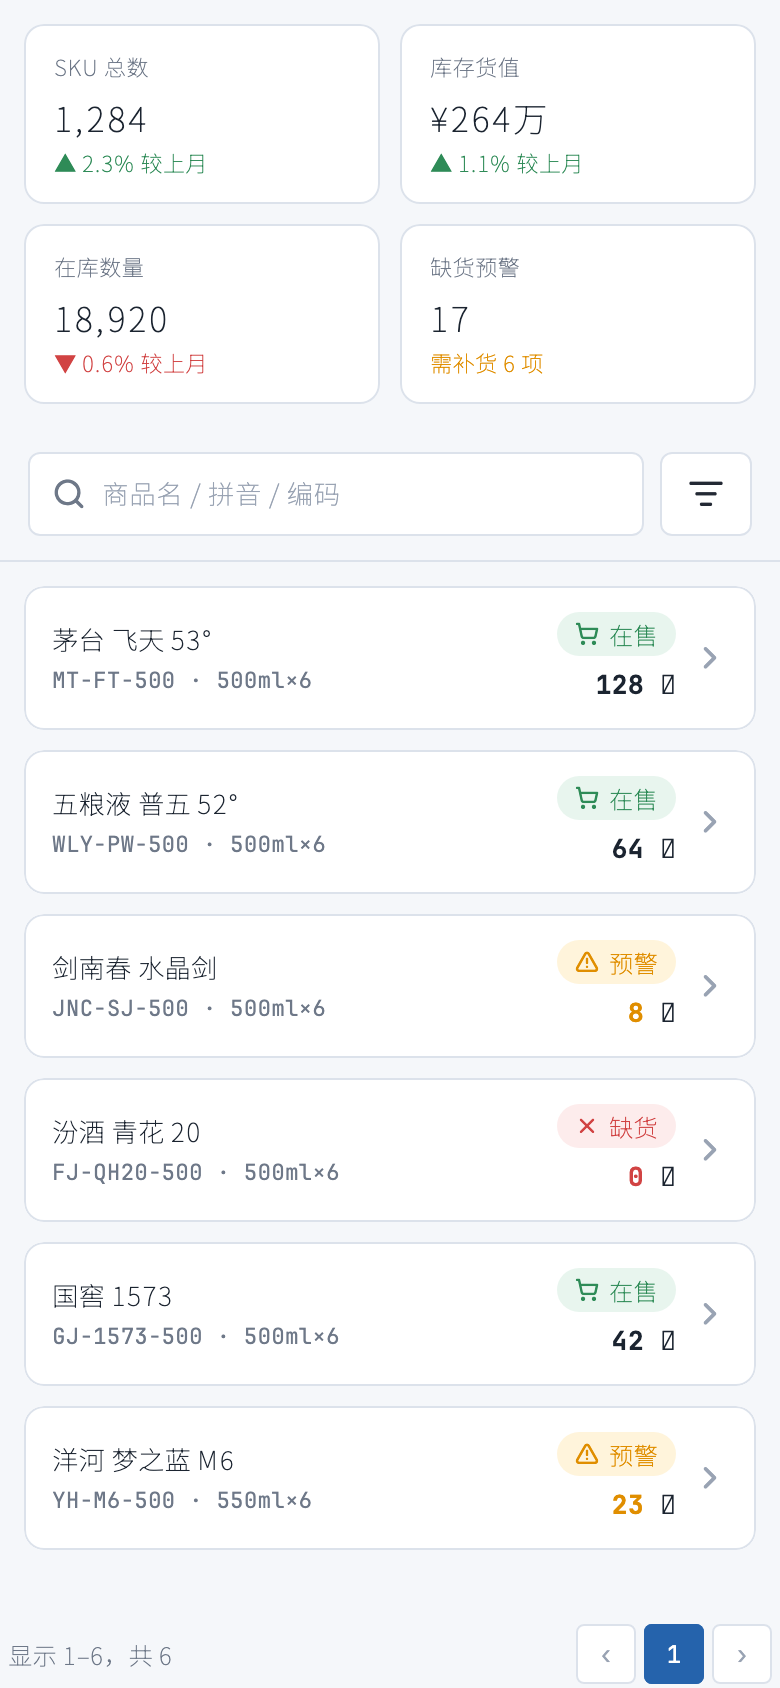Click the 在售 cart badge on 茅台 飞天

pos(616,635)
